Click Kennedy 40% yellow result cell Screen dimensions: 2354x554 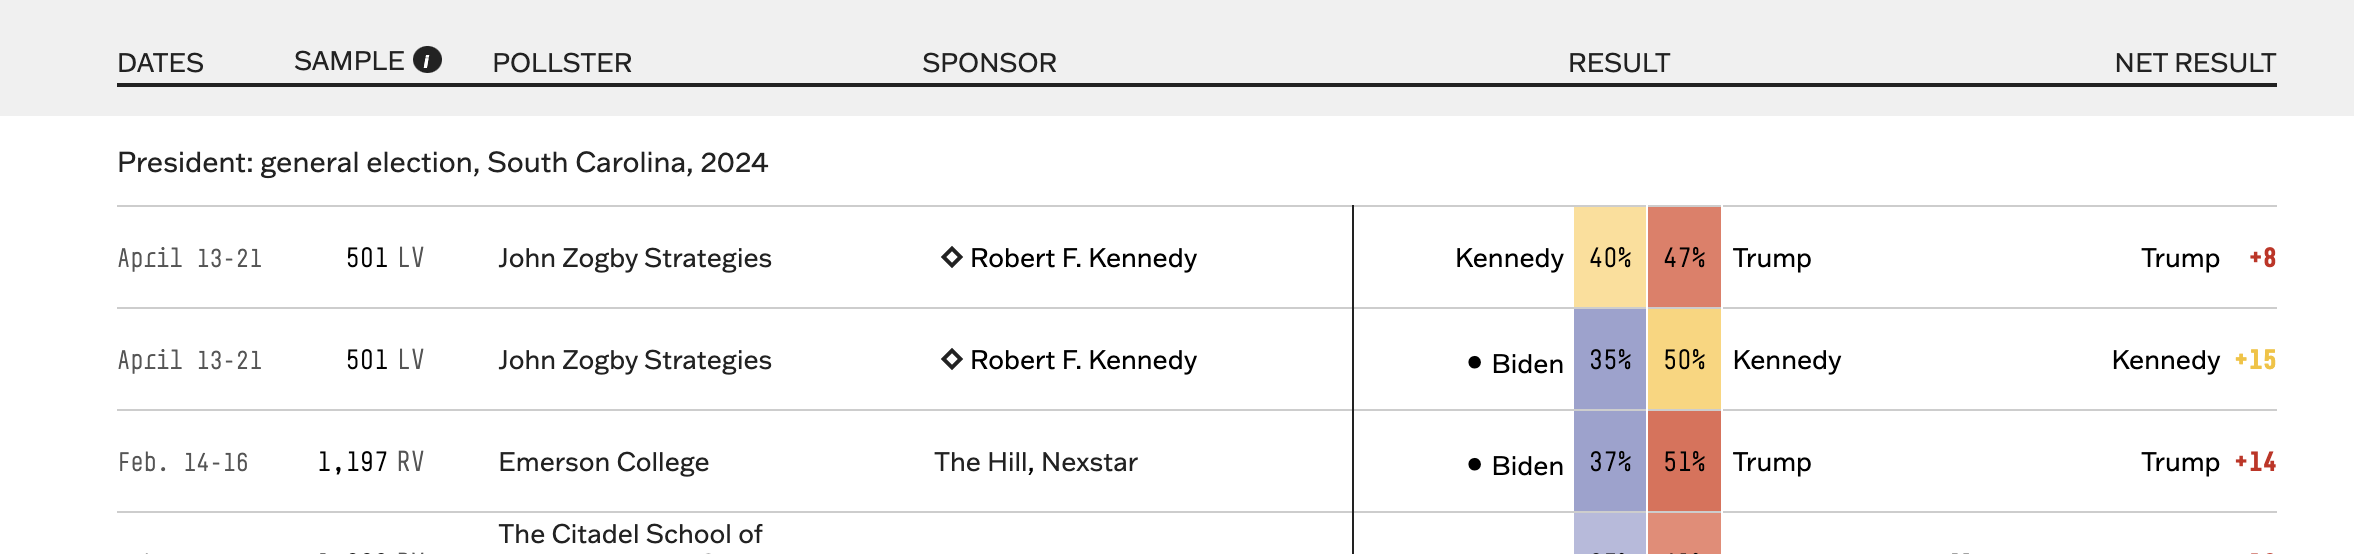click(1610, 257)
